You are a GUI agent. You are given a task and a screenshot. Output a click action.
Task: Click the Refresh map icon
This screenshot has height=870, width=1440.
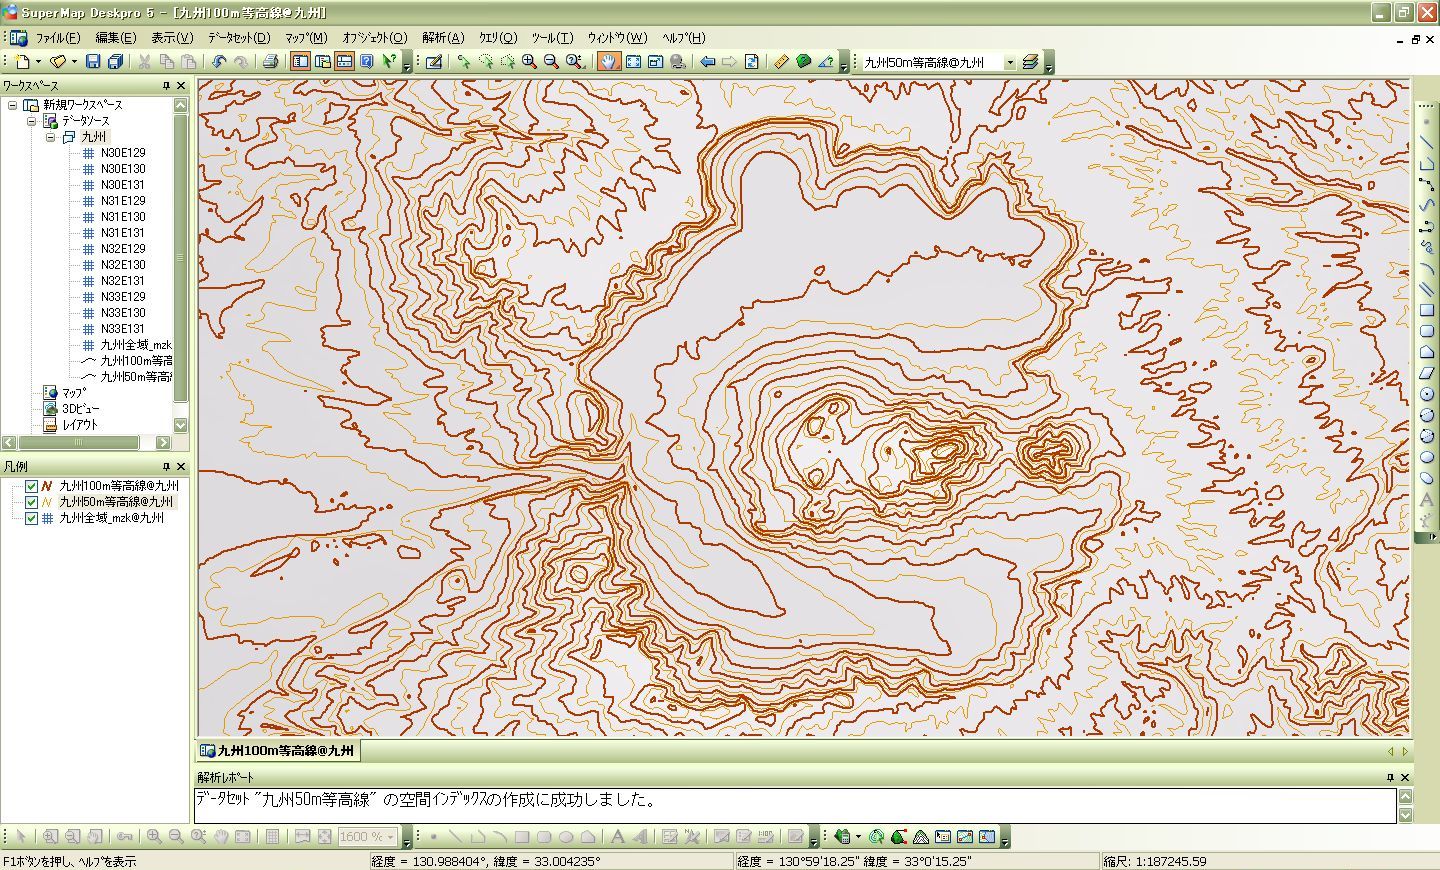click(x=751, y=62)
